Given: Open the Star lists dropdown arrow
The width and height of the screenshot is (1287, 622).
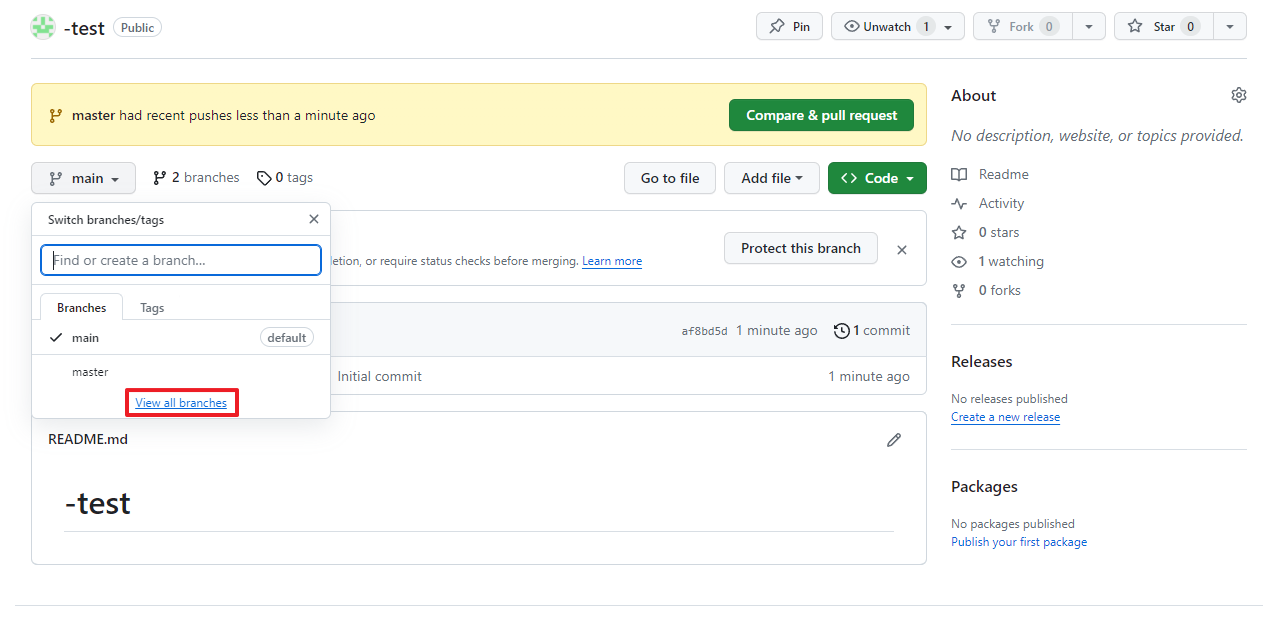Looking at the screenshot, I should click(x=1230, y=27).
